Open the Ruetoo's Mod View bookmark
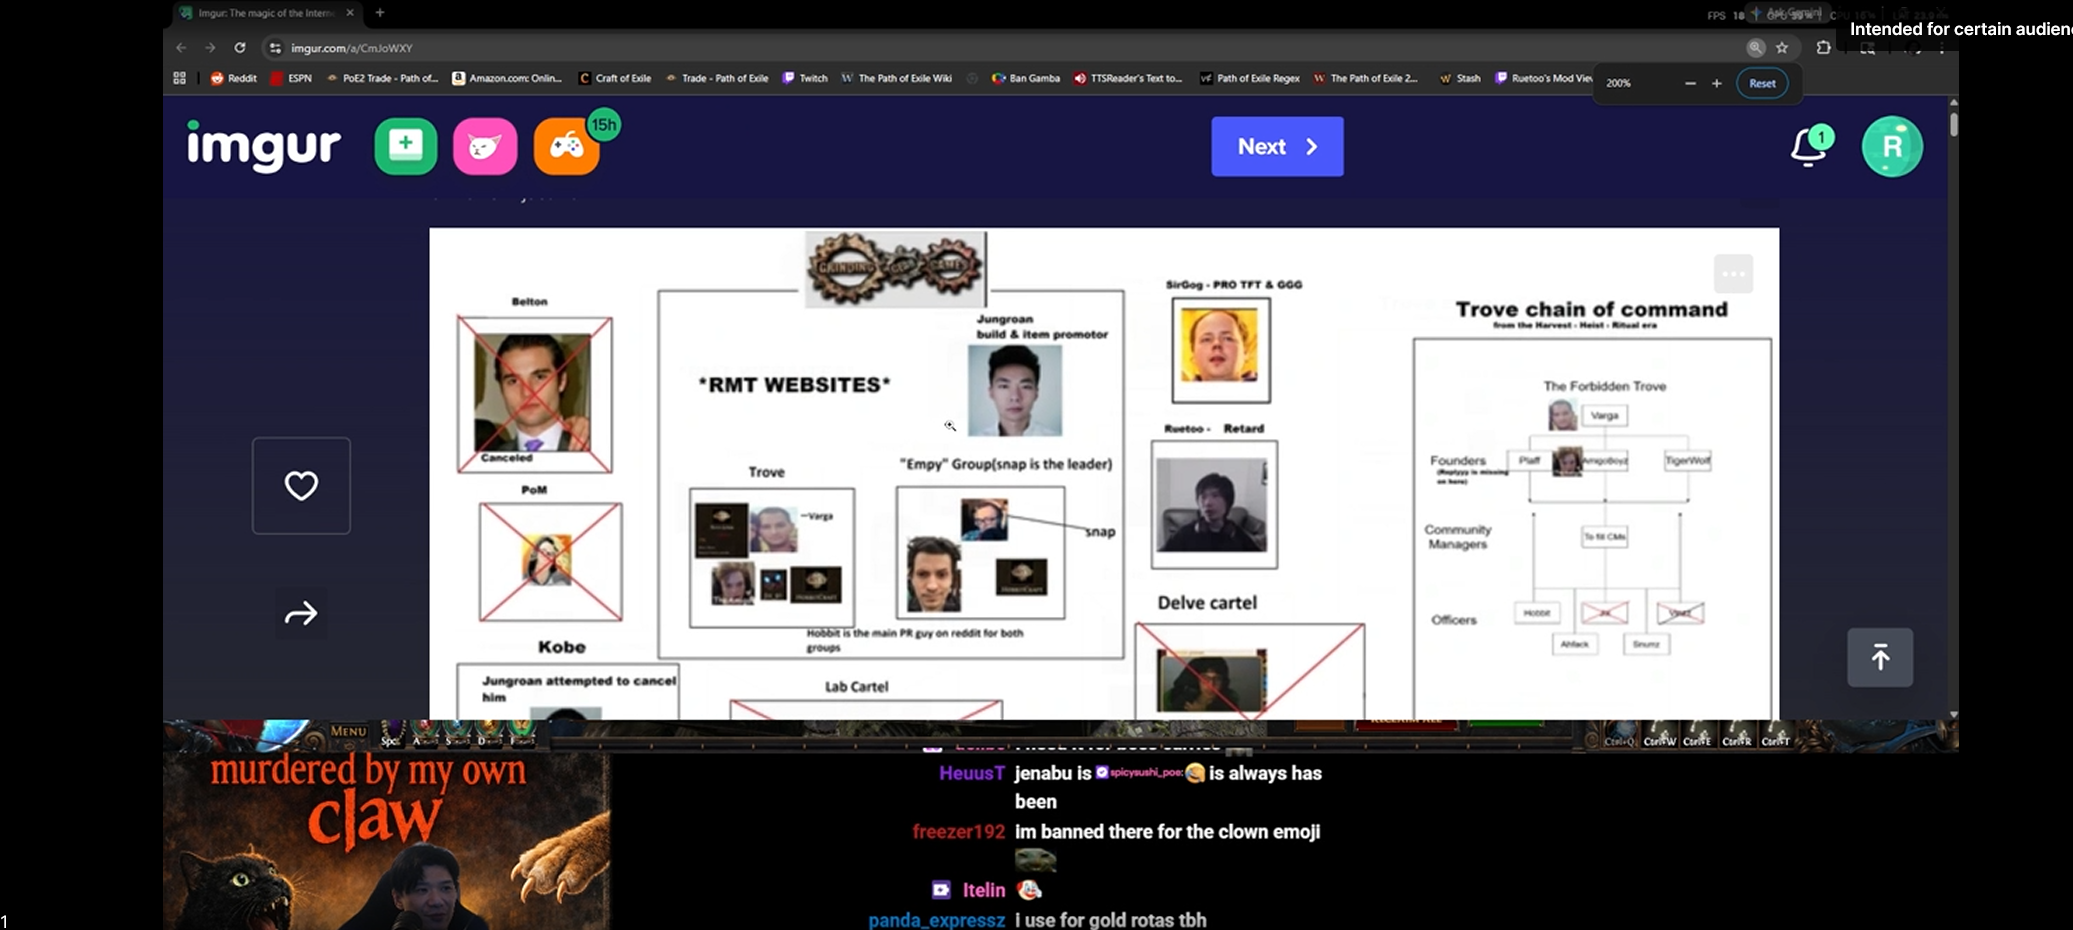2073x930 pixels. tap(1545, 78)
